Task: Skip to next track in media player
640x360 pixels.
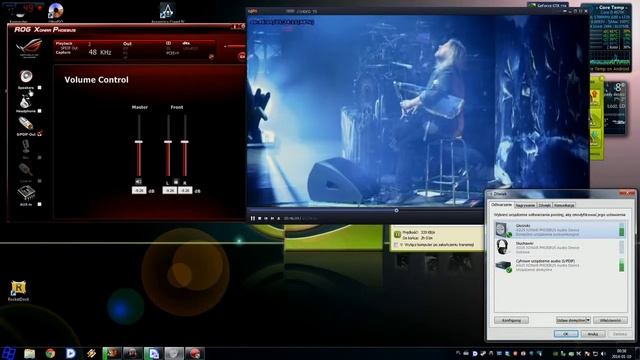Action: (x=272, y=218)
